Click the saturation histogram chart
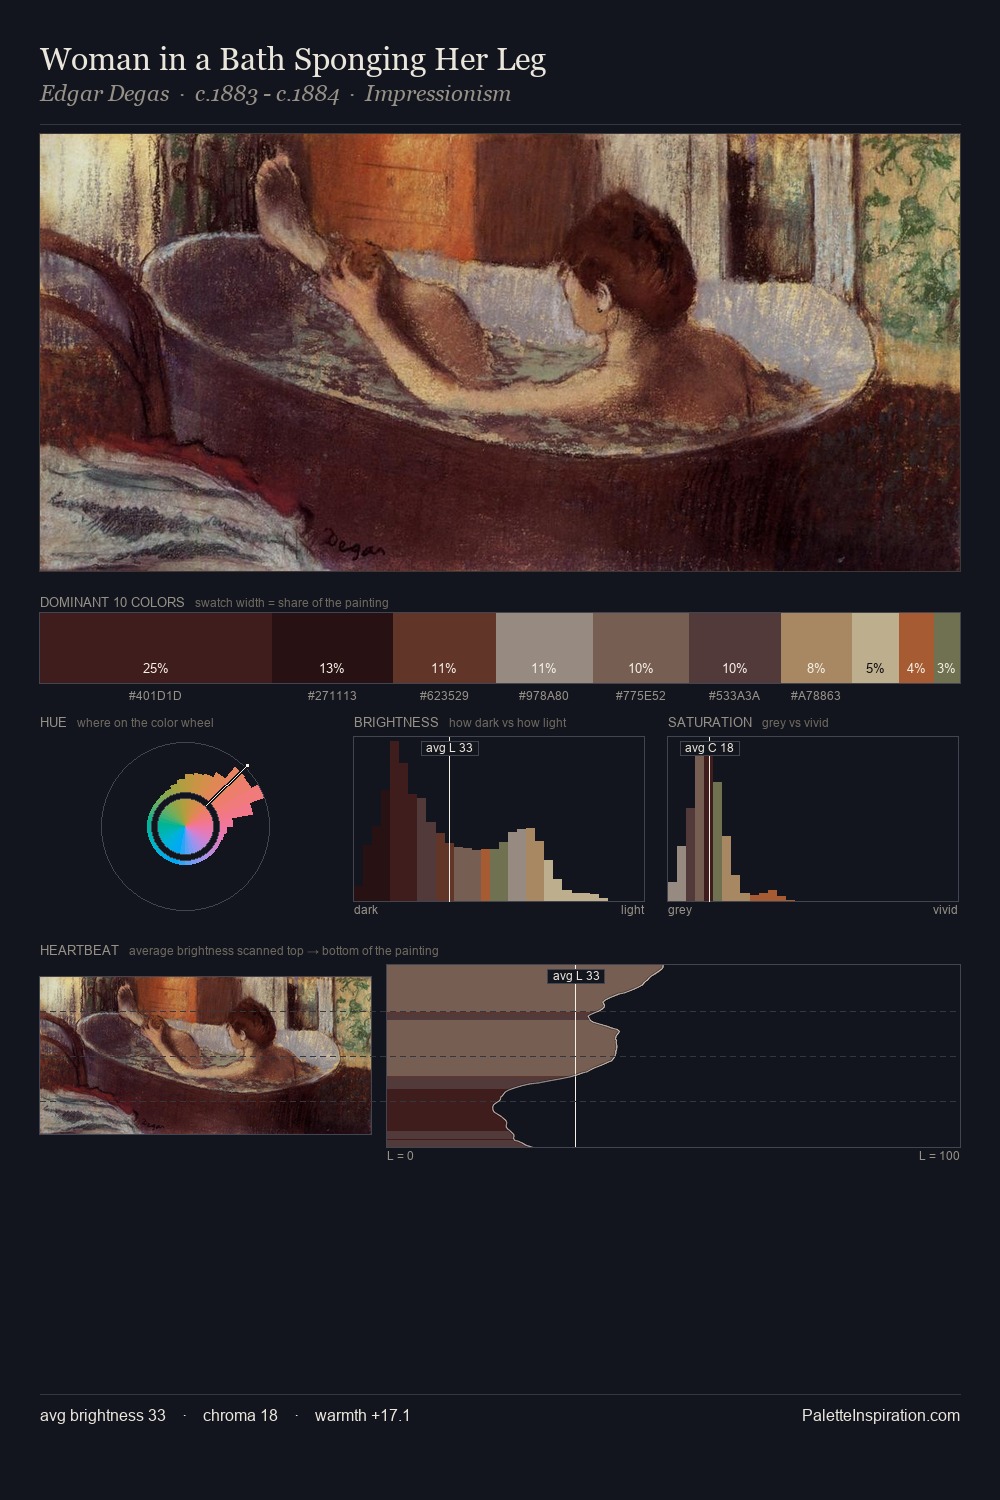 pos(813,819)
